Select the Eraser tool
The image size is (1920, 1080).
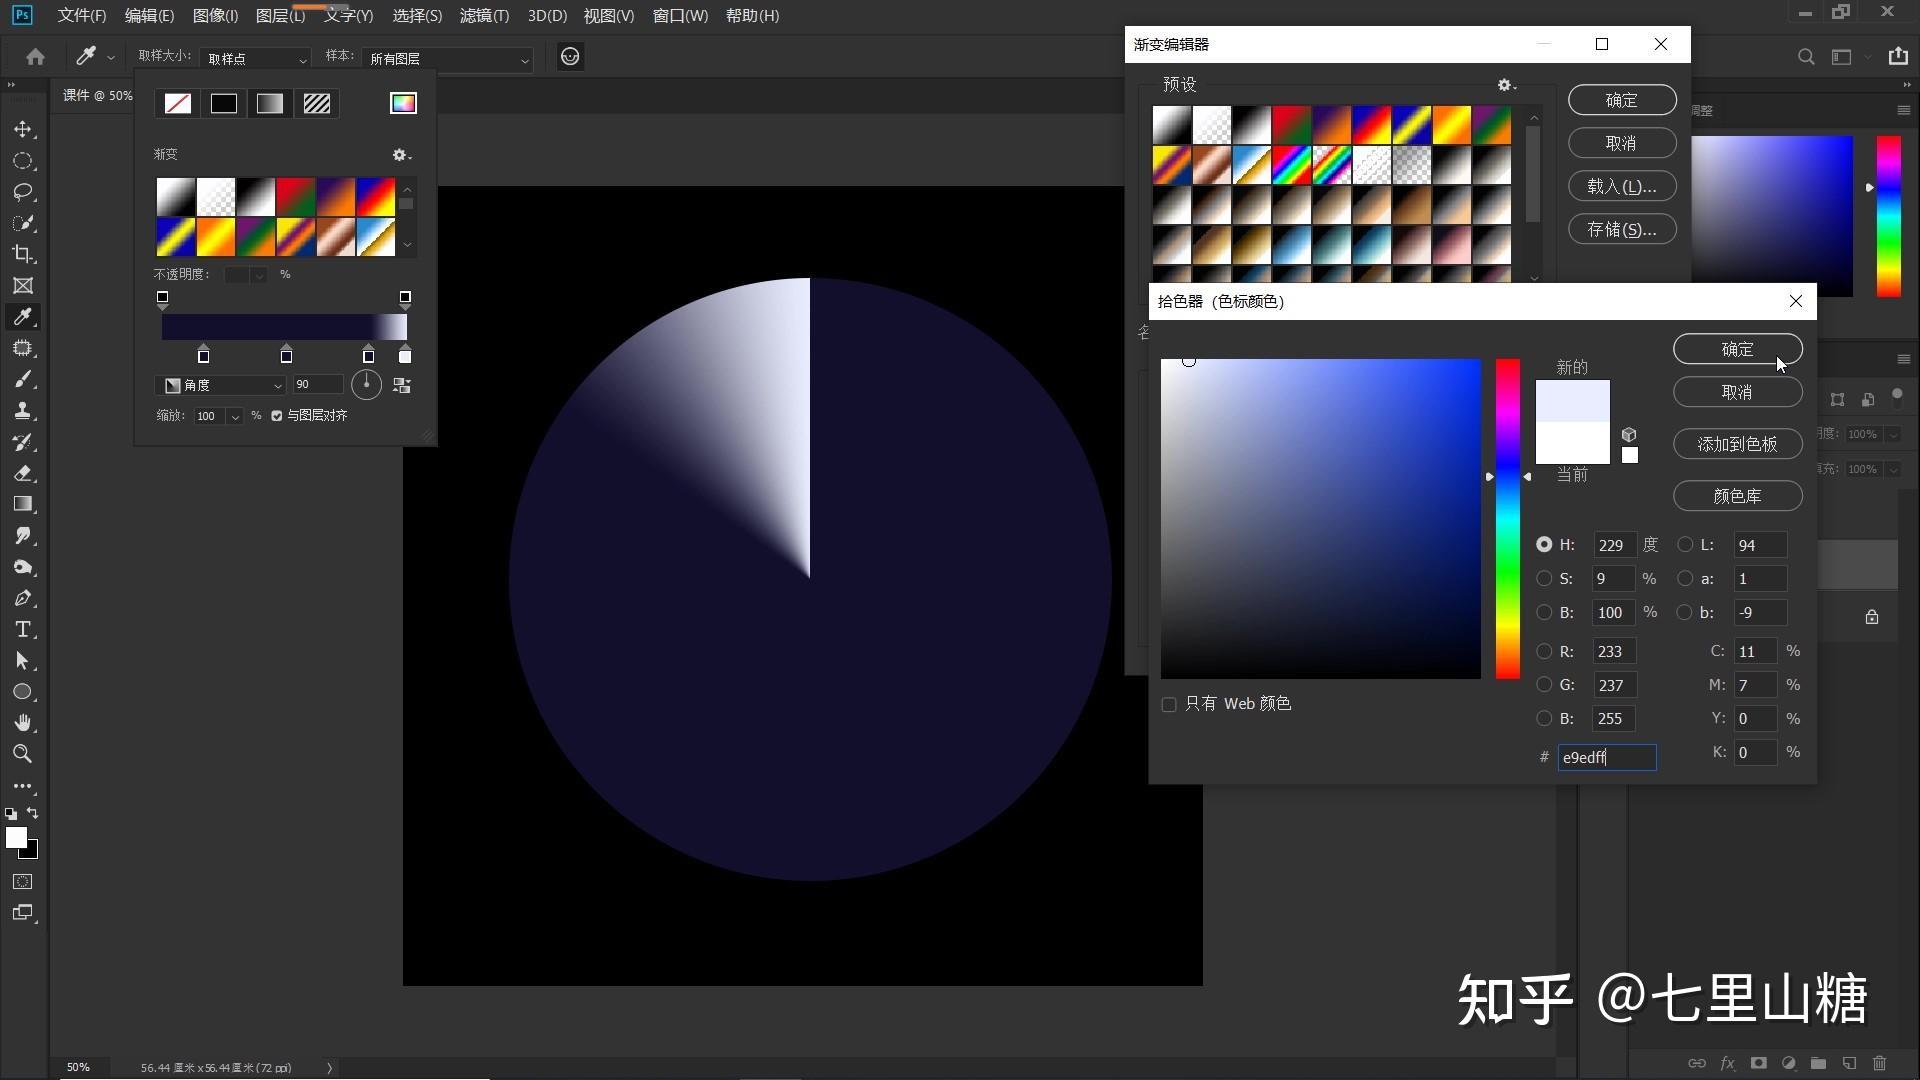tap(22, 473)
